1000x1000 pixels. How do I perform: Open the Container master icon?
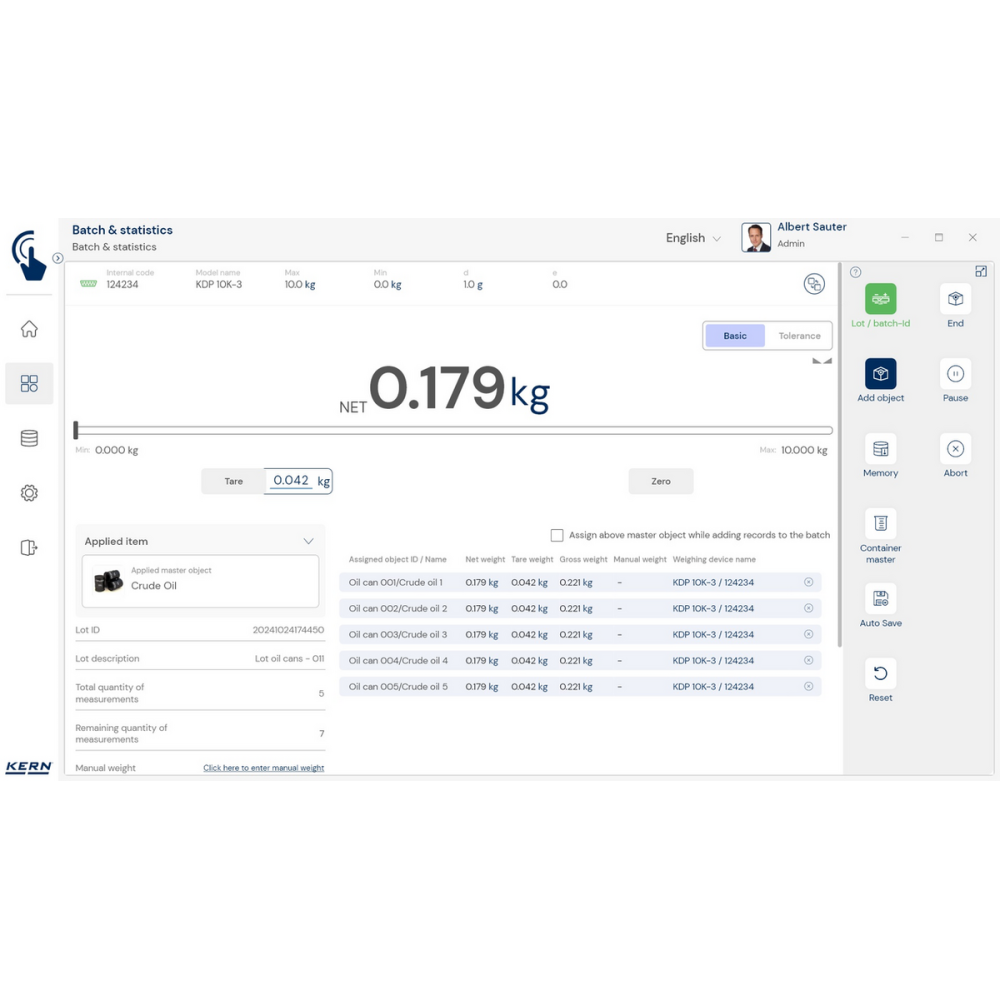[x=880, y=524]
